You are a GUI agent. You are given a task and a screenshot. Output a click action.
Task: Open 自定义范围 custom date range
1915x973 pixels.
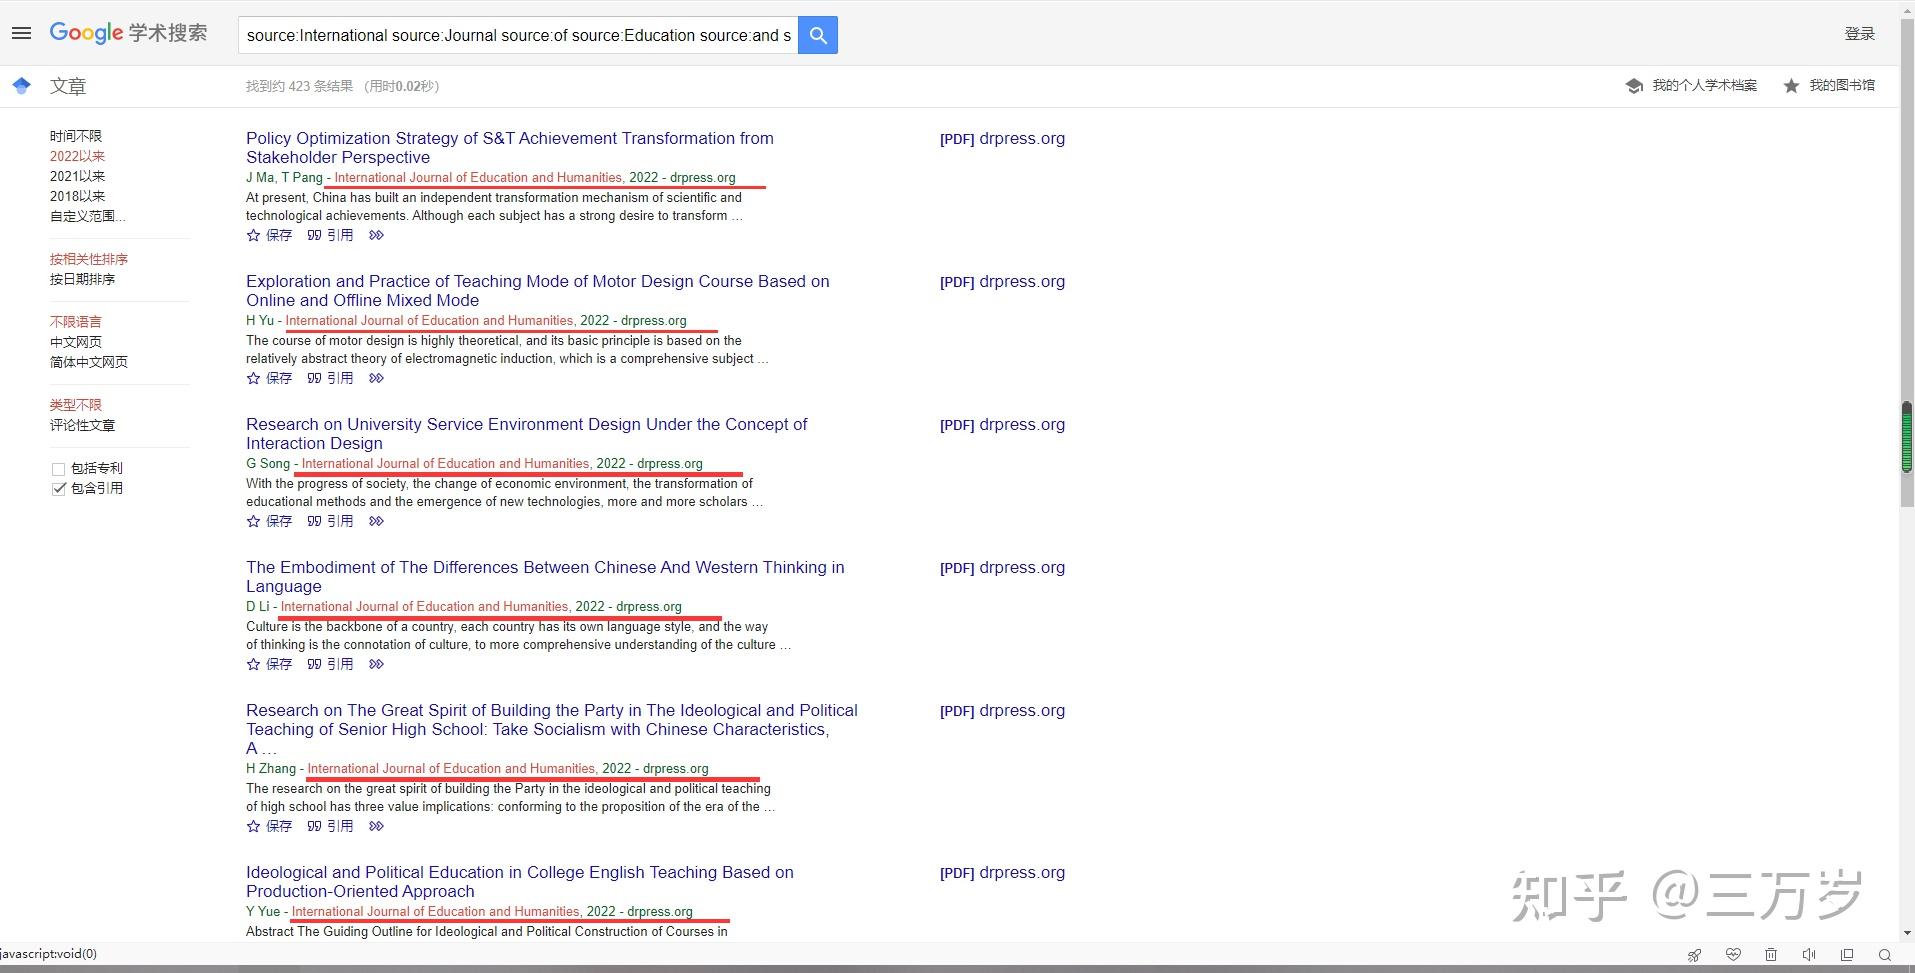(88, 216)
